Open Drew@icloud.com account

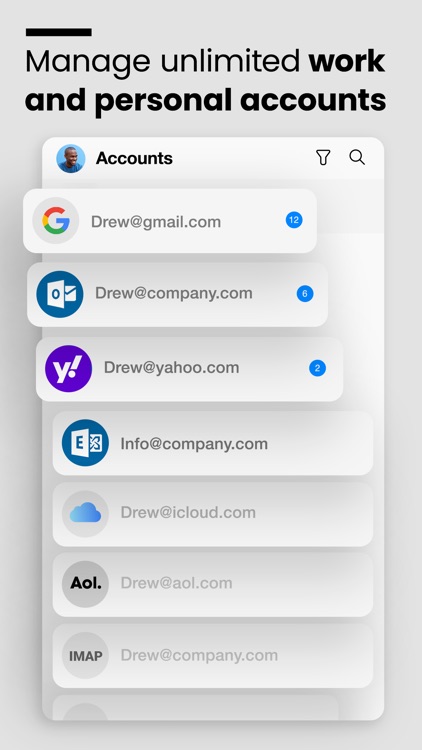(213, 514)
